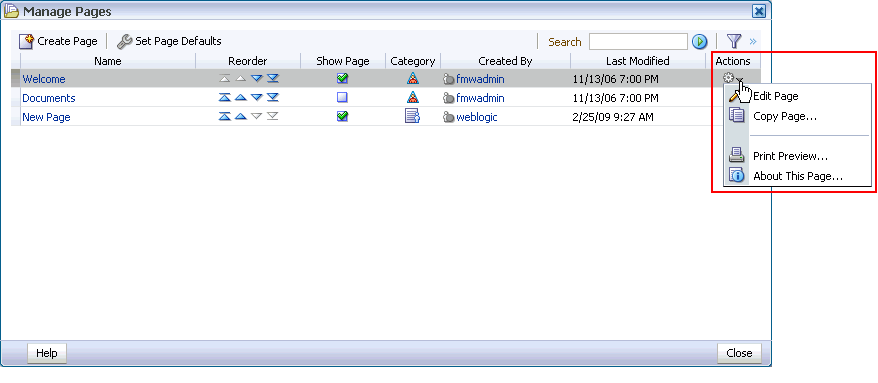Screen dimensions: 878x383
Task: Uncheck Show Page for Welcome
Action: tap(343, 79)
